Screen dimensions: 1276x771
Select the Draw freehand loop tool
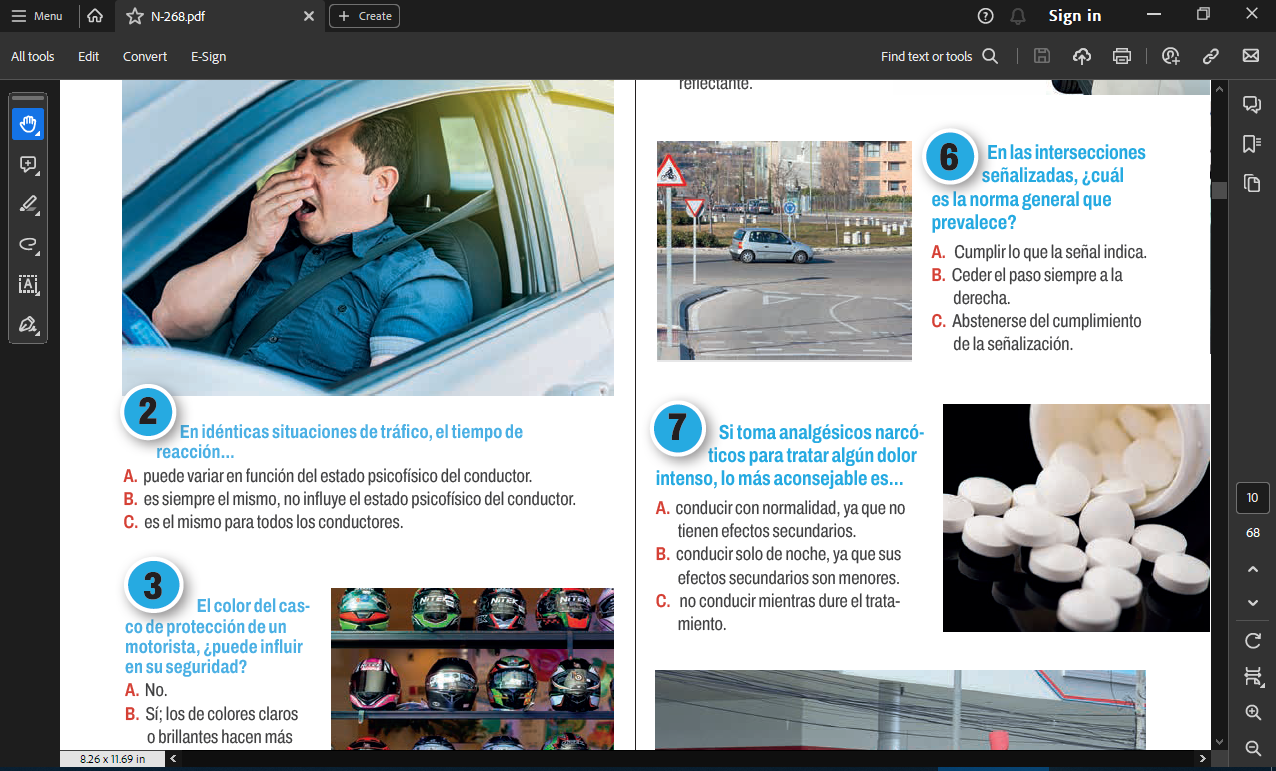coord(28,244)
